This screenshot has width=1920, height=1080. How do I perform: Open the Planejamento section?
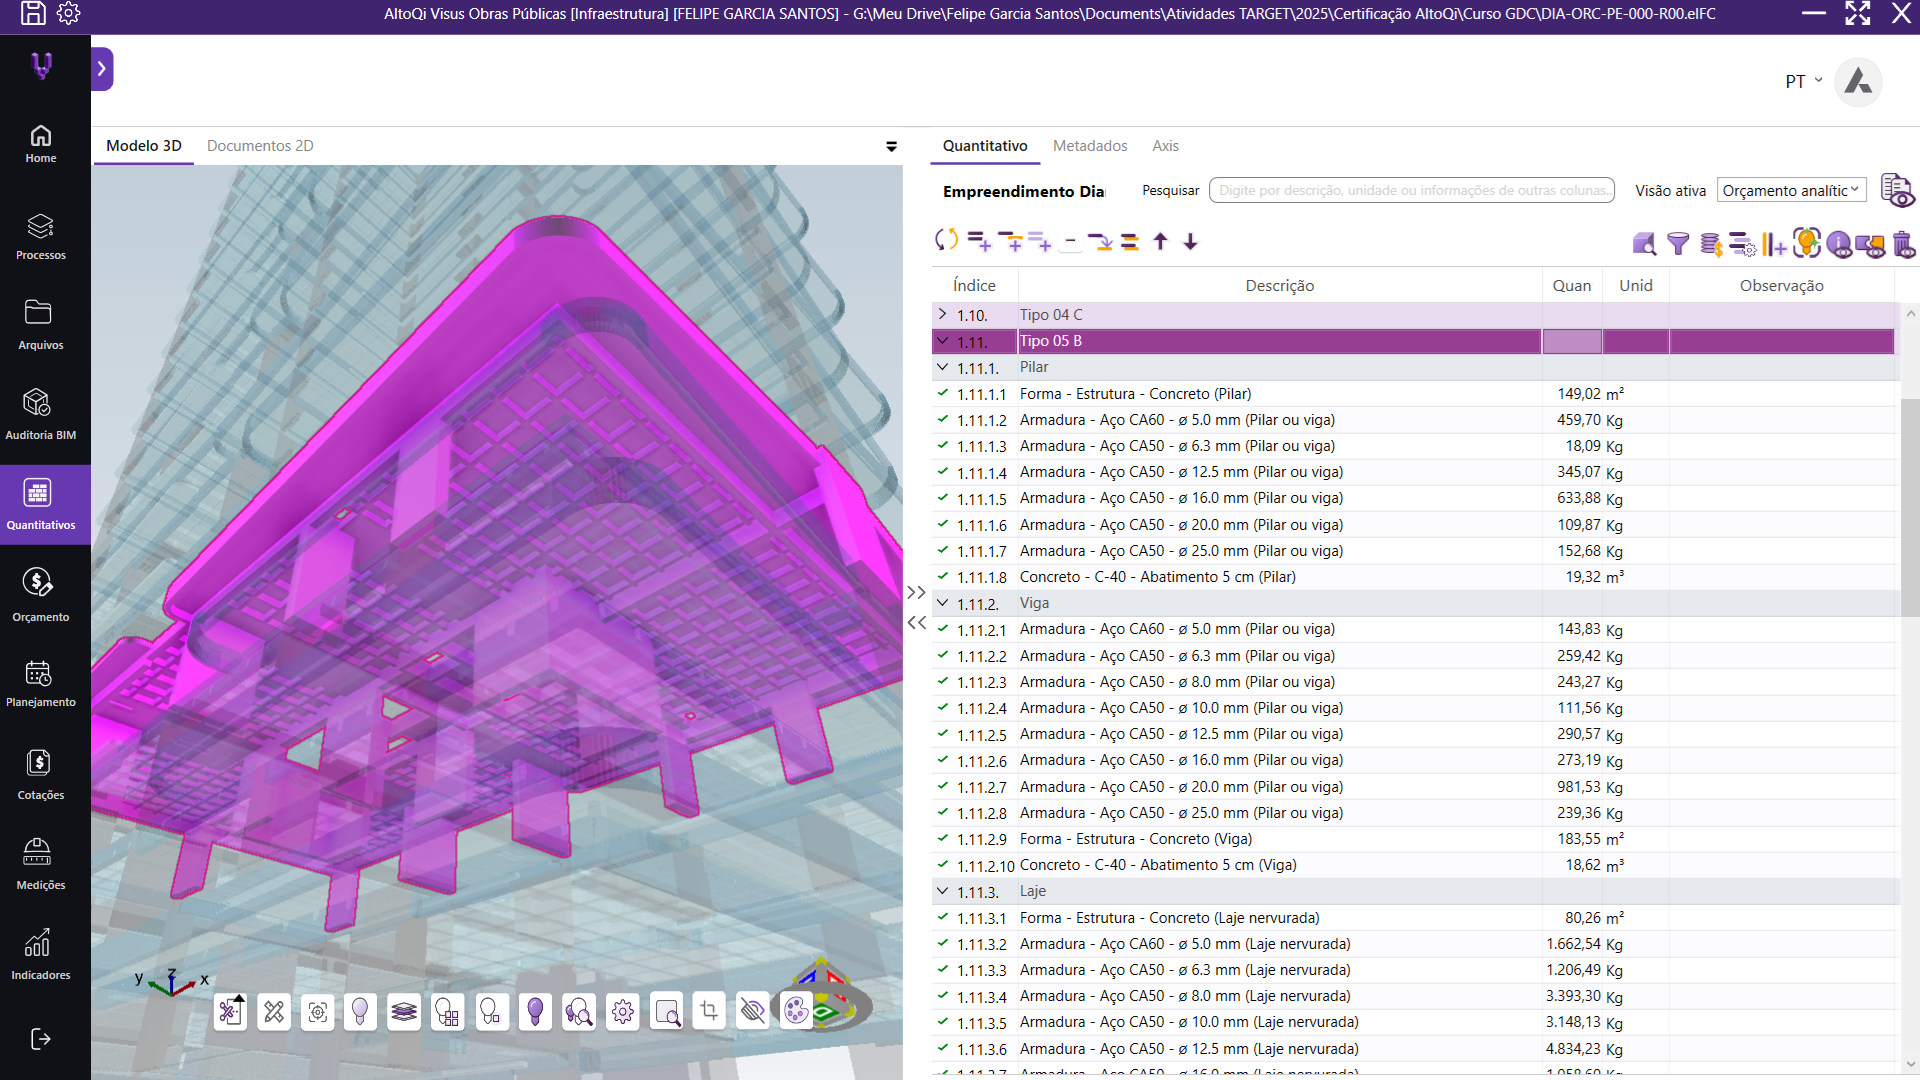40,685
